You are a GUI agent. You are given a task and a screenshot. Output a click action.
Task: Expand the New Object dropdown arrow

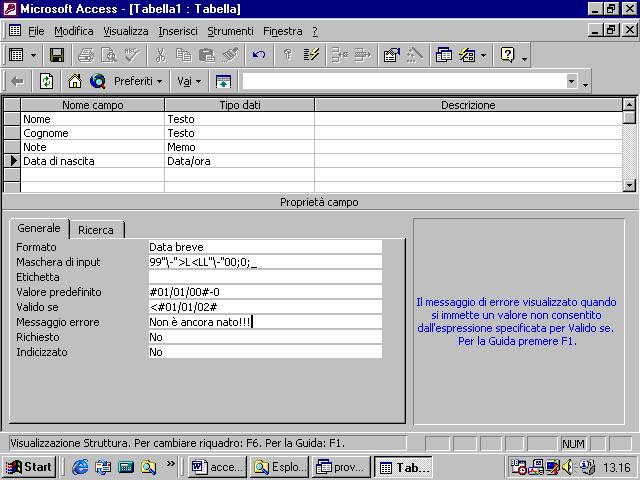483,55
